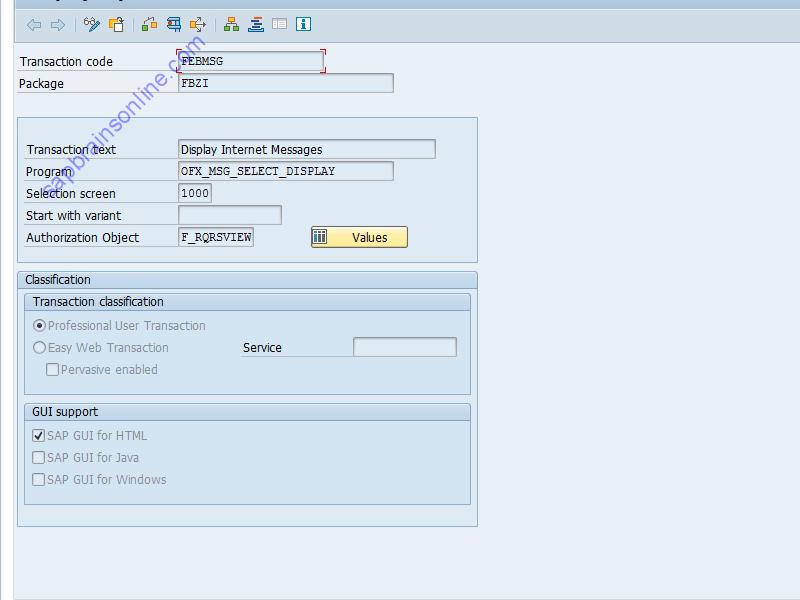This screenshot has height=600, width=800.
Task: Select Professional User Transaction radio button
Action: pos(39,326)
